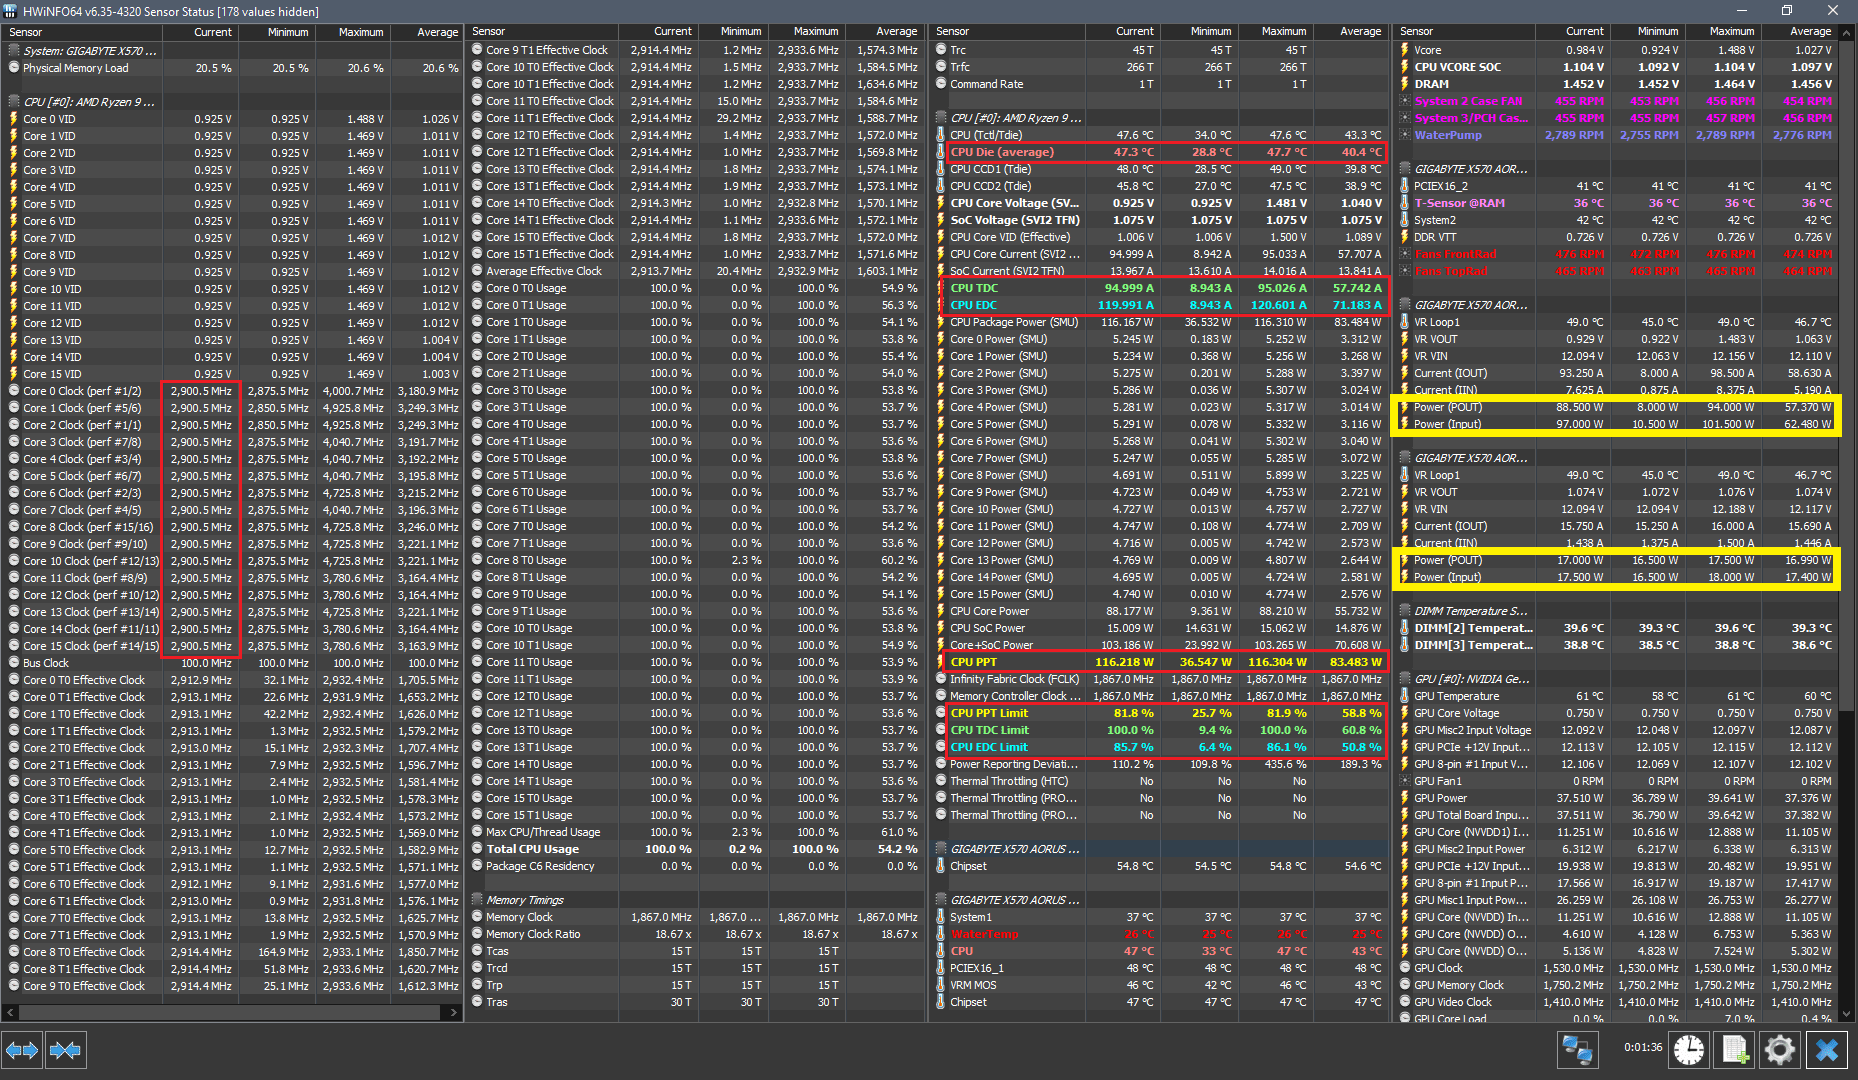Select the GPU Total Board Input row
Viewport: 1858px width, 1080px height.
click(x=1618, y=815)
